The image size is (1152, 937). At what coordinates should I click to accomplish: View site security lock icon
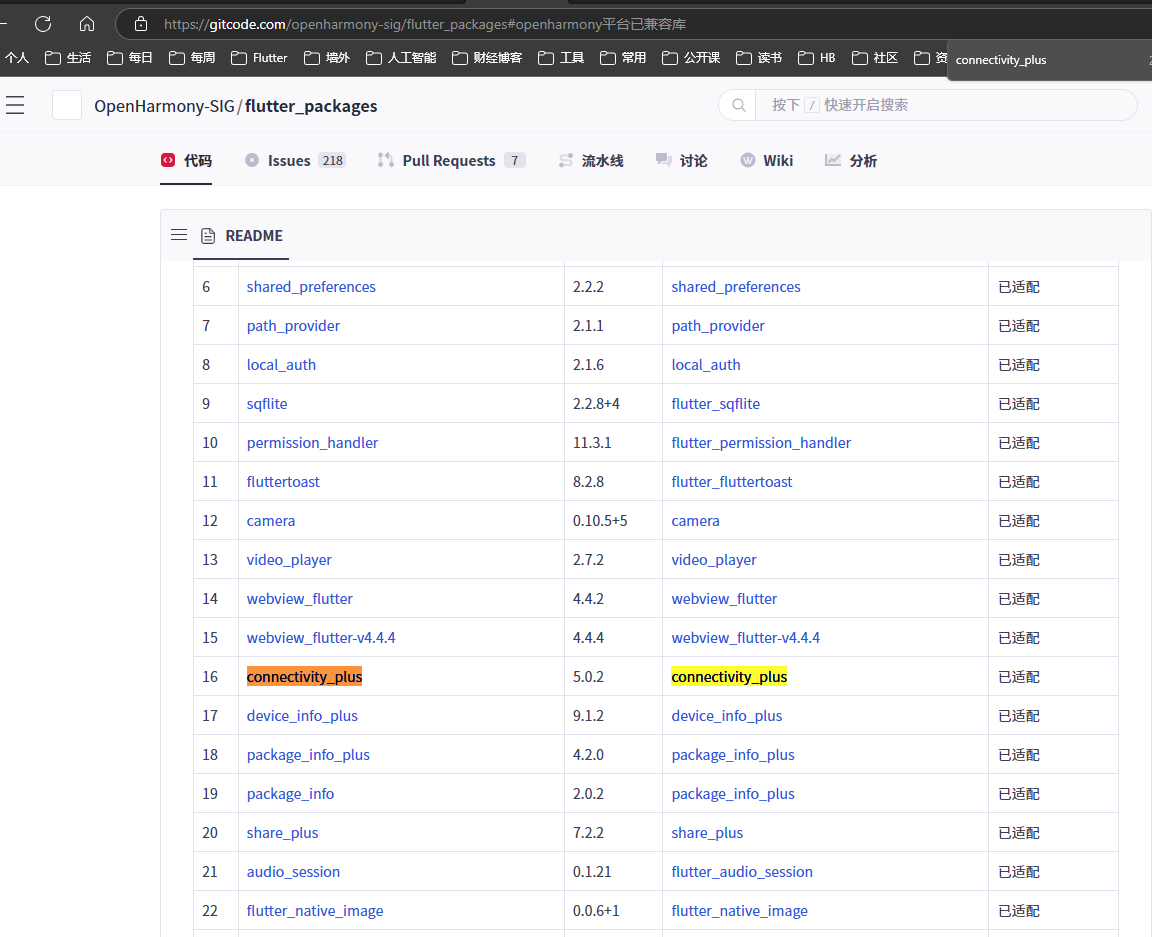[x=141, y=24]
